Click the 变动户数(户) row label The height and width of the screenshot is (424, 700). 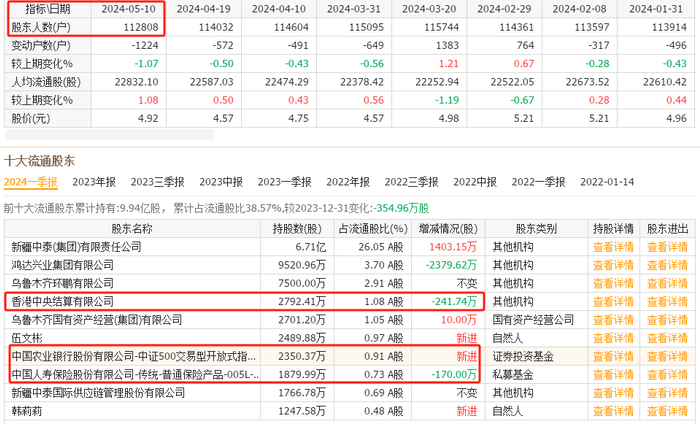(x=41, y=46)
